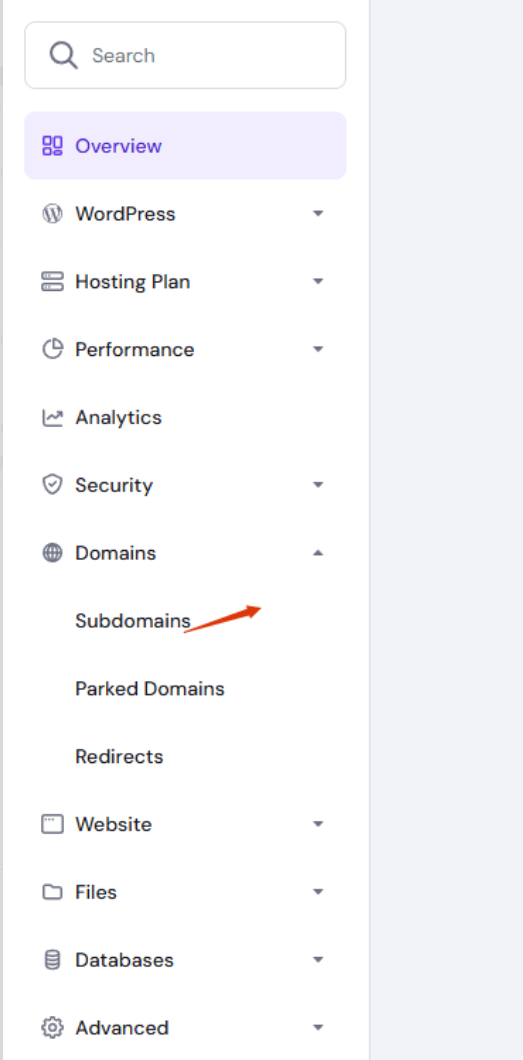The height and width of the screenshot is (1060, 523).
Task: Click the Advanced gear icon
Action: click(52, 1028)
